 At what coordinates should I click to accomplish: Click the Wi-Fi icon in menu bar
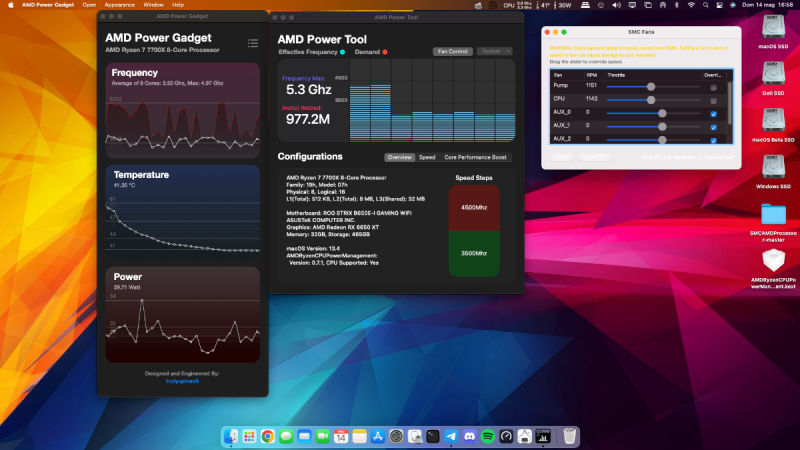691,5
